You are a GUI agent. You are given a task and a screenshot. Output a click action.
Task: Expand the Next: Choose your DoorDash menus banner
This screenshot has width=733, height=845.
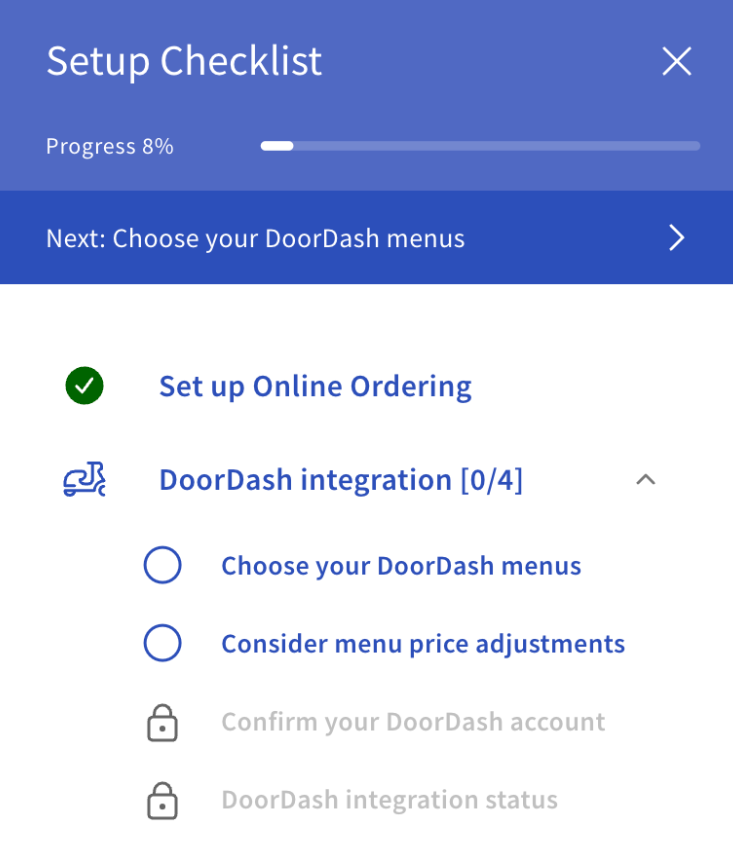click(255, 238)
